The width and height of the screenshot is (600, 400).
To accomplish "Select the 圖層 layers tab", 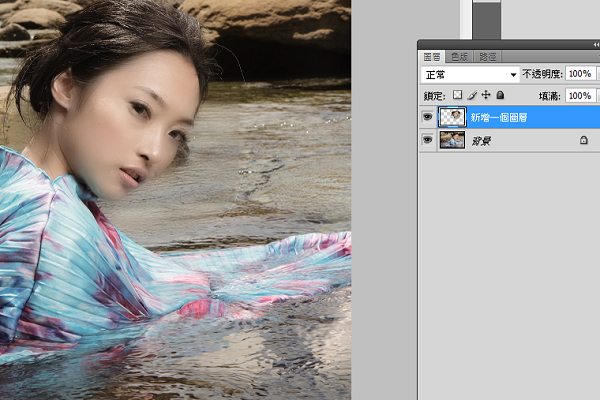I will (x=432, y=57).
